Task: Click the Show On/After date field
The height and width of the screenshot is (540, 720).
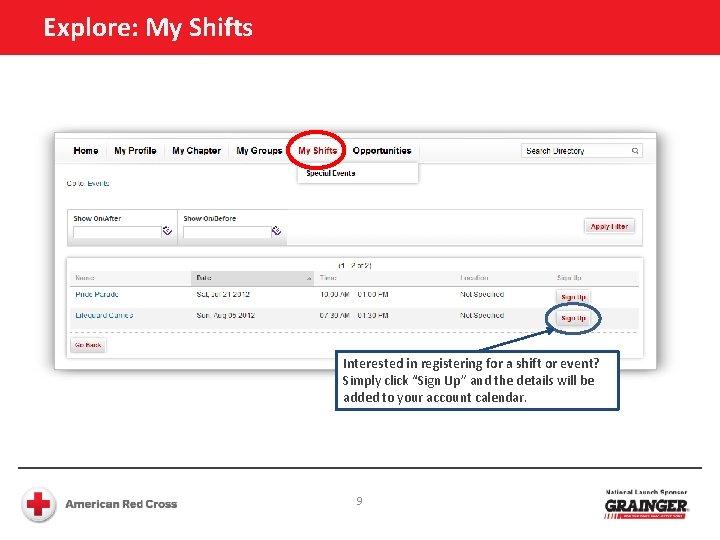Action: point(117,232)
